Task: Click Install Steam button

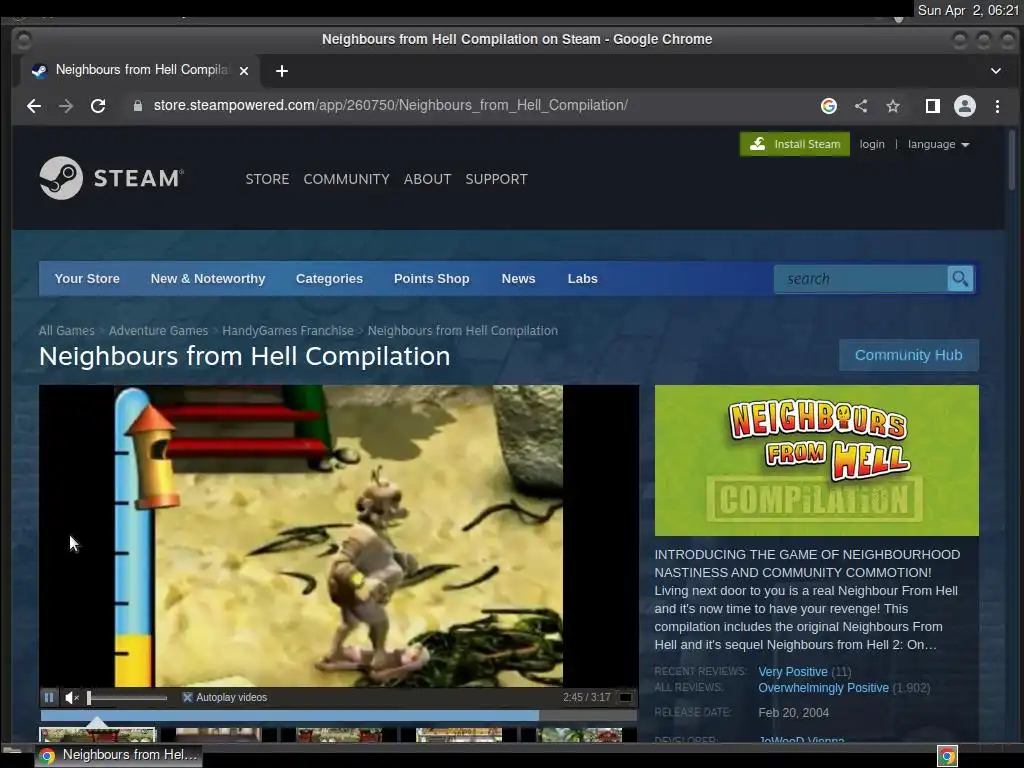Action: click(x=795, y=144)
